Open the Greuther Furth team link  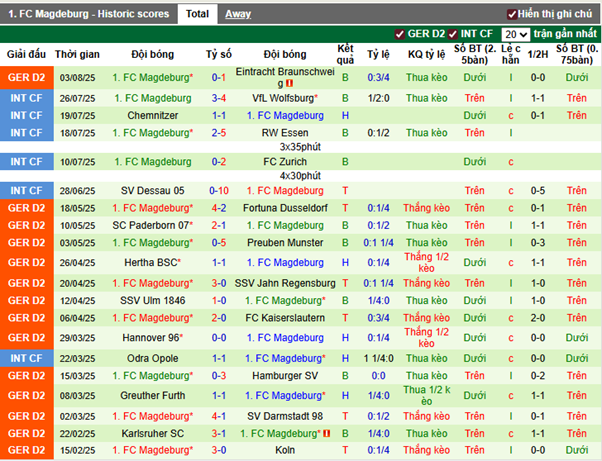pyautogui.click(x=152, y=395)
